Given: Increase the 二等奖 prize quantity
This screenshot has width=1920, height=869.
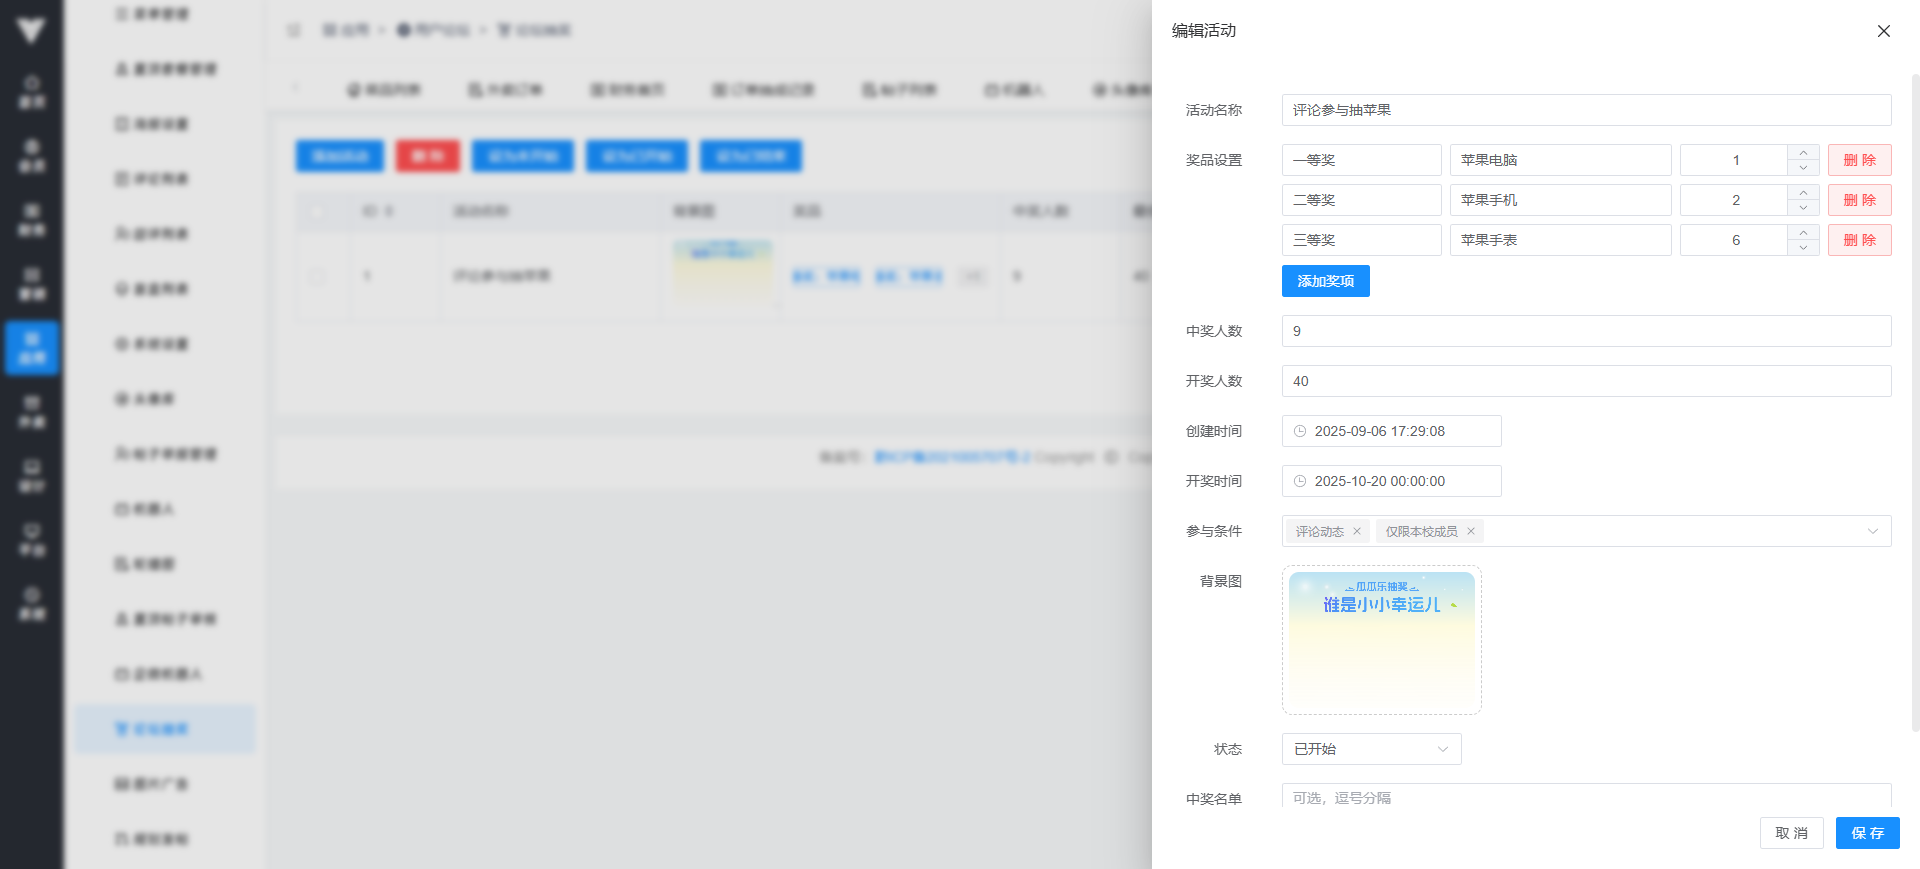Looking at the screenshot, I should click(1803, 193).
